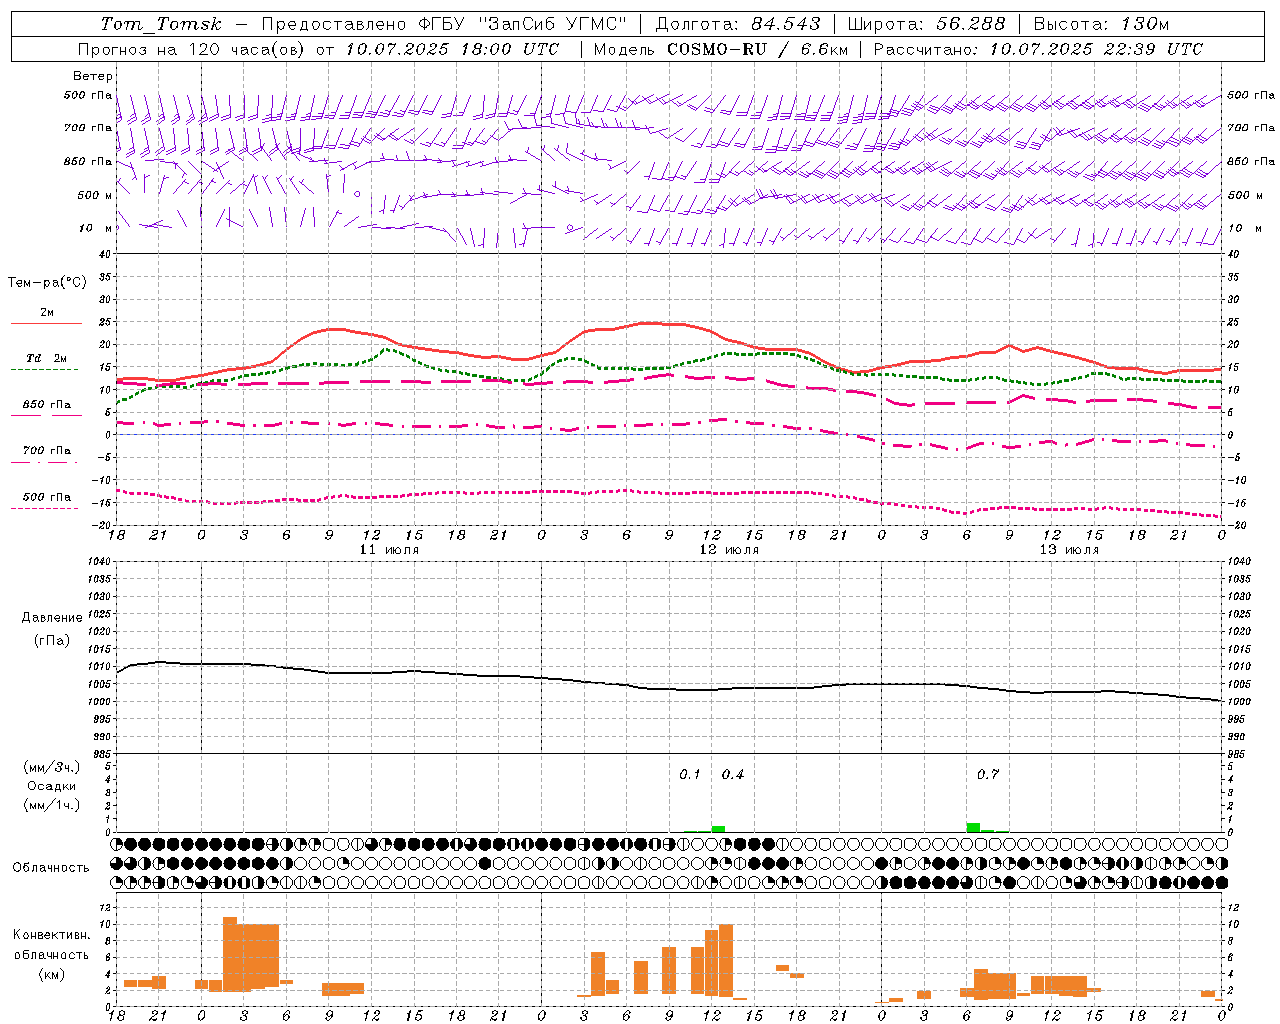Click the tallest orange convective cloud bar
The height and width of the screenshot is (1024, 1280).
[230, 954]
